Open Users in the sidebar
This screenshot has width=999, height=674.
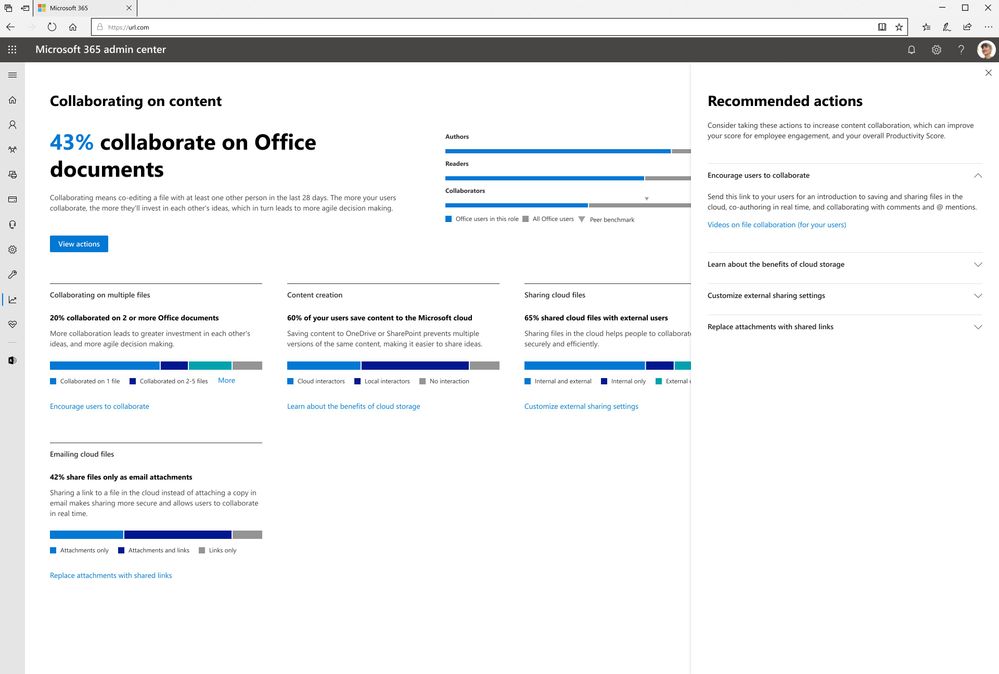pos(12,125)
